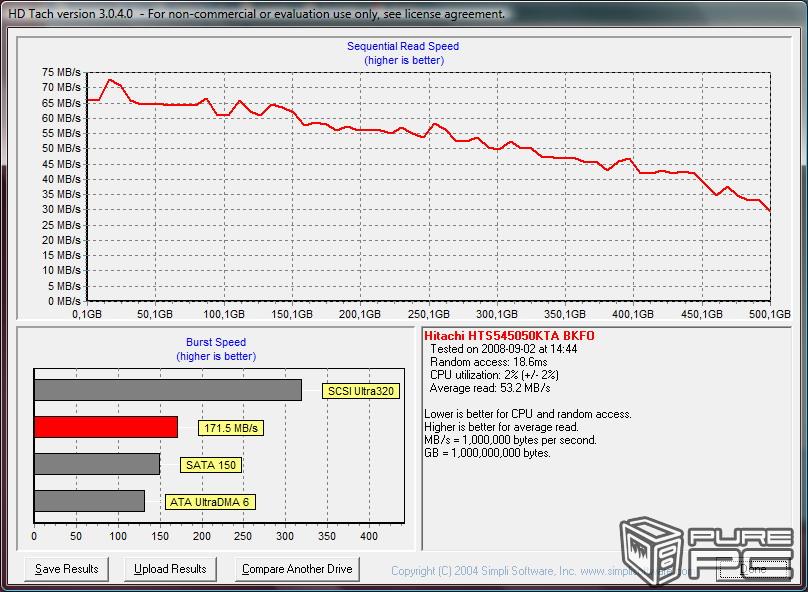The image size is (808, 592).
Task: Click the HD Tach version 3.0.4.0 title bar
Action: point(404,14)
